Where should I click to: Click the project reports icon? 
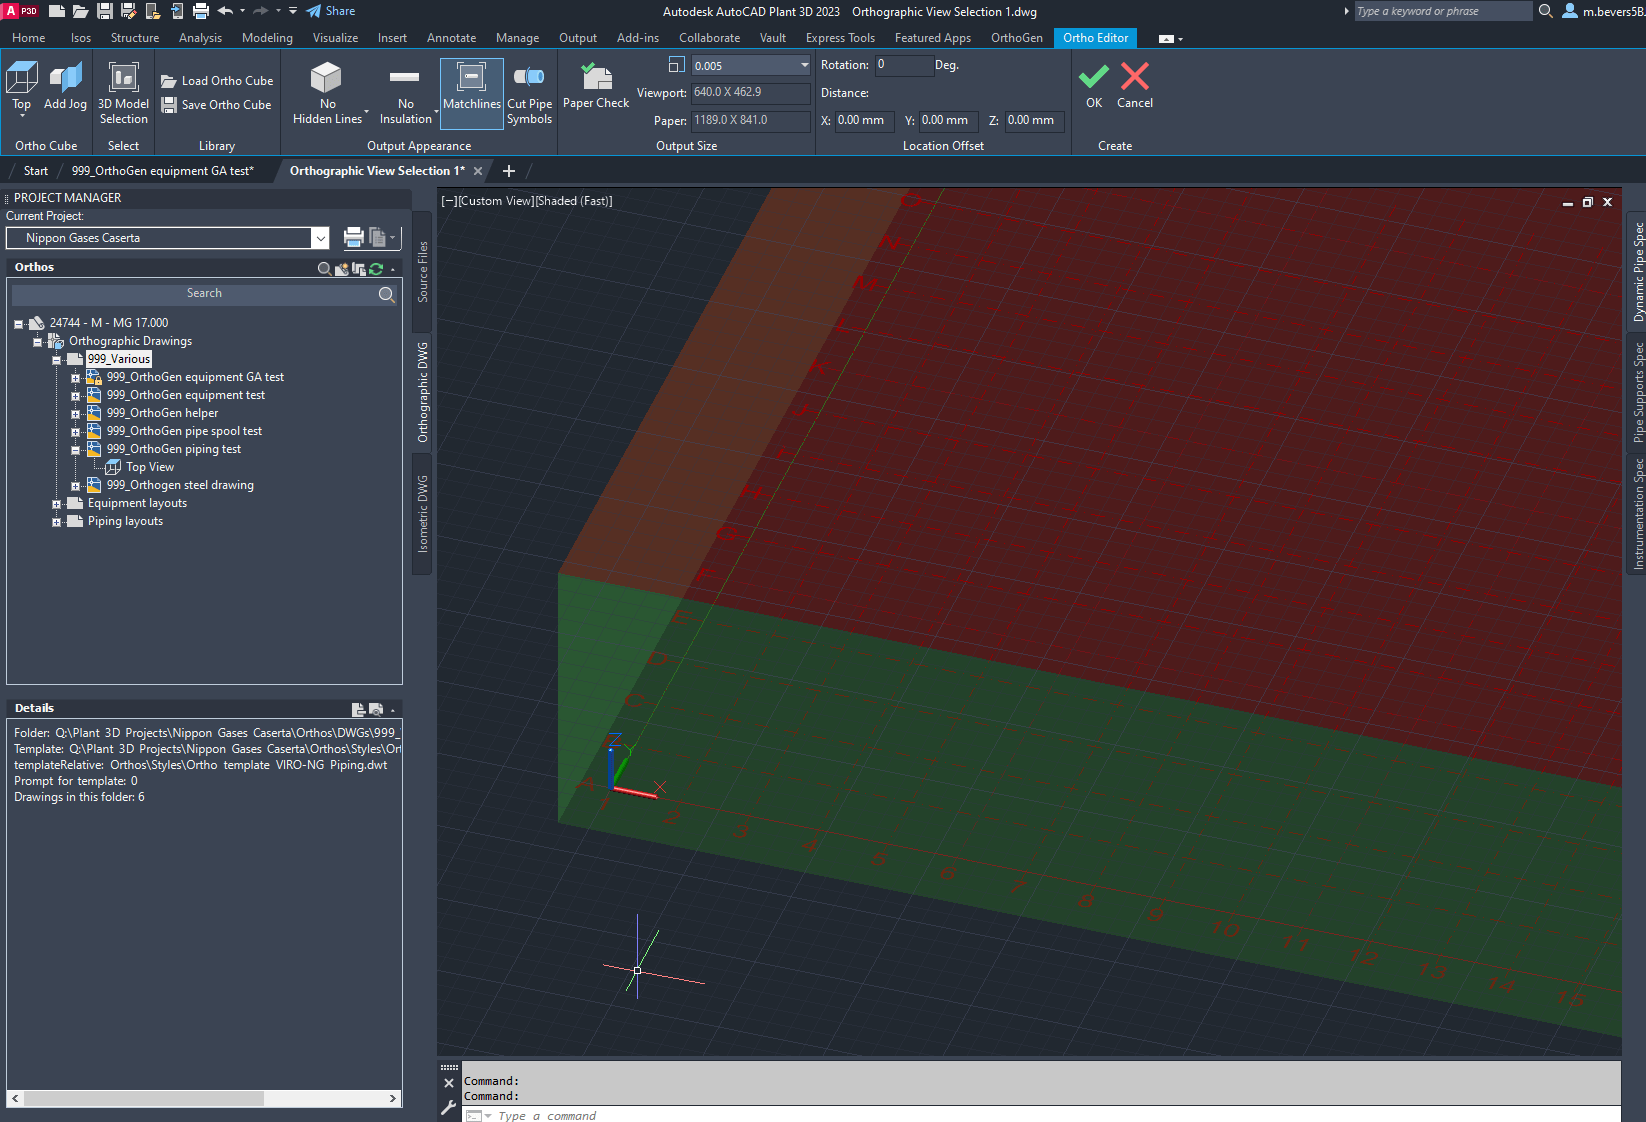tap(378, 237)
